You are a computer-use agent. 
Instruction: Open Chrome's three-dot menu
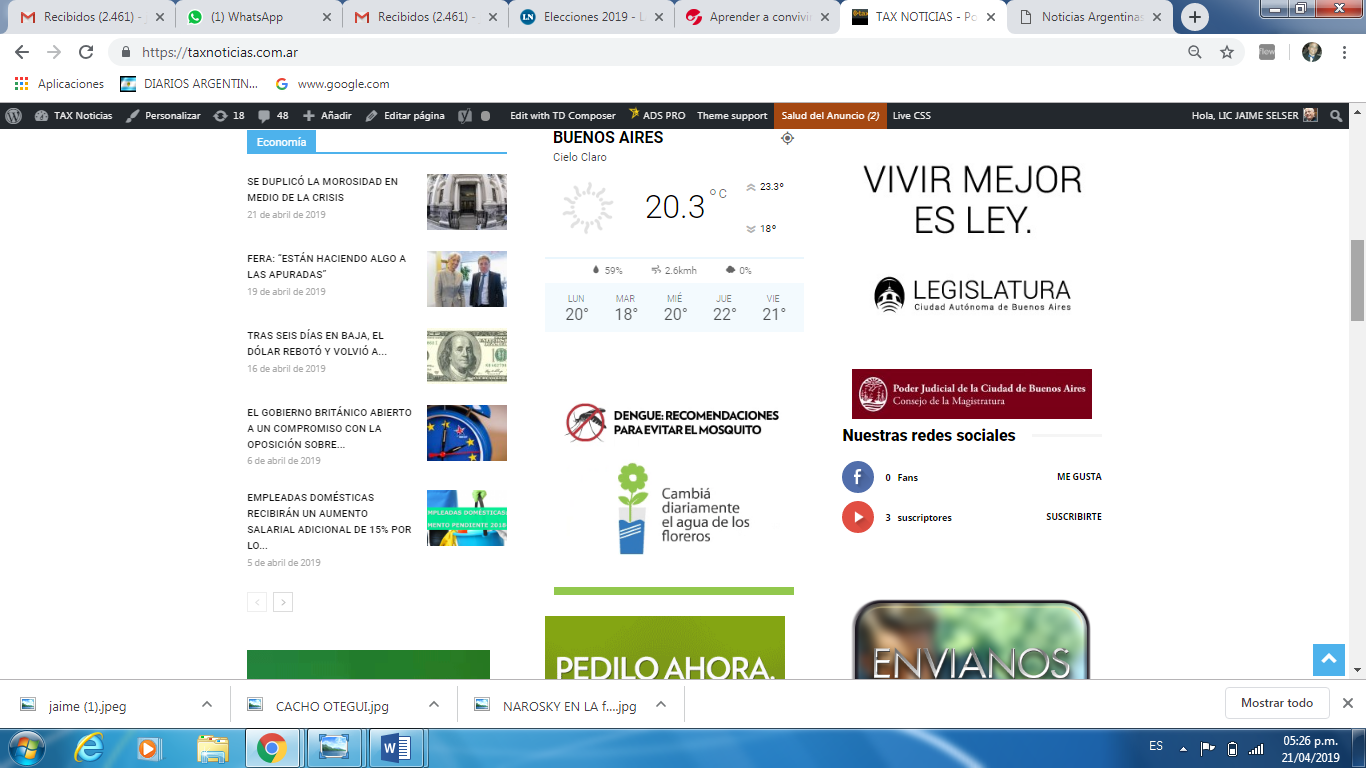pos(1345,53)
